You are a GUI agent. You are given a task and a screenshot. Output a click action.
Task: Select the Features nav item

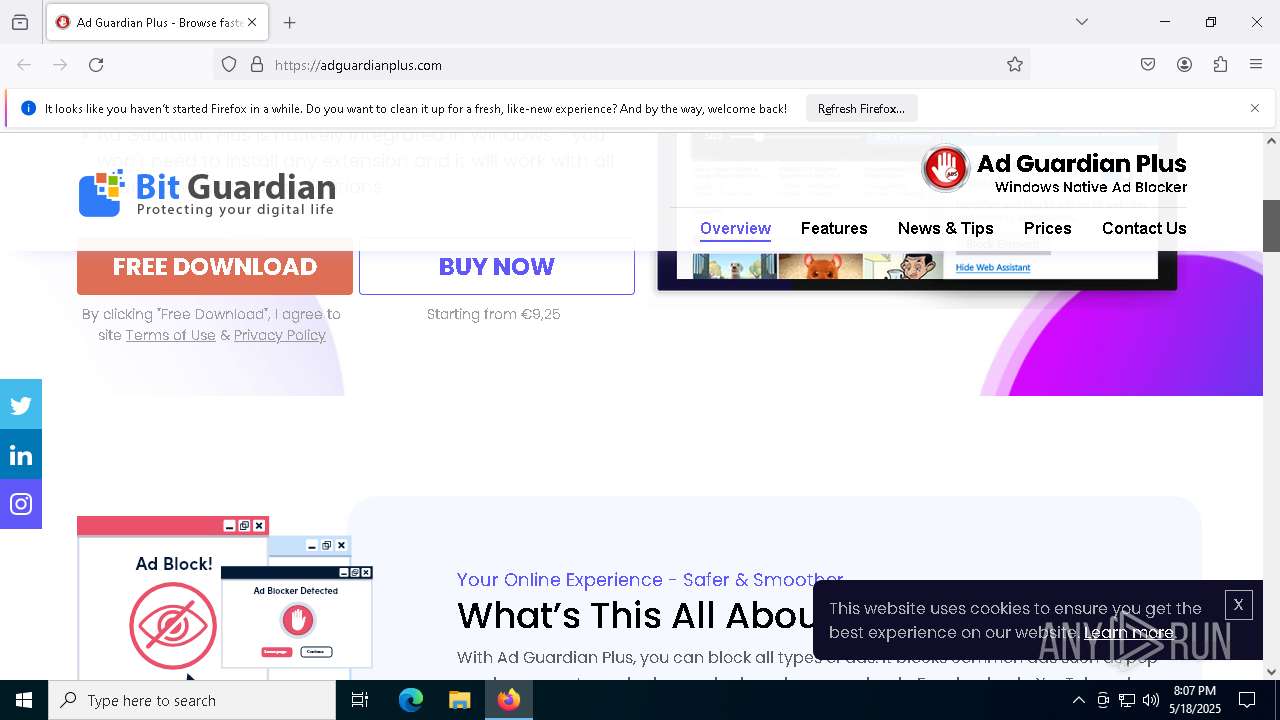tap(834, 228)
